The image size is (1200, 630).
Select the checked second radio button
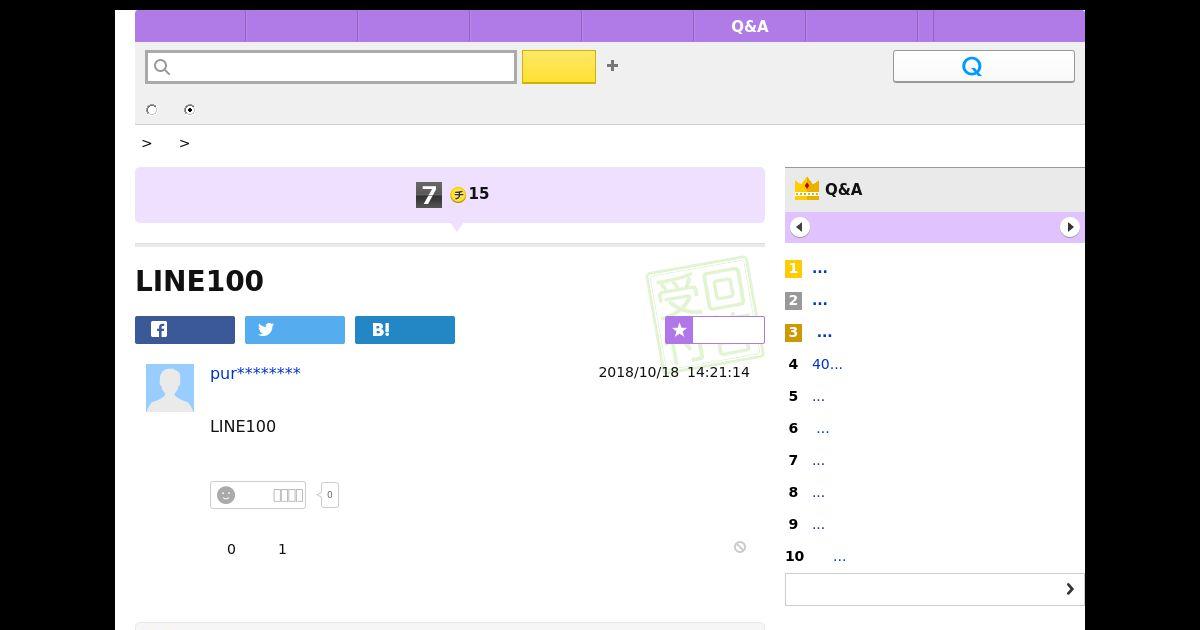coord(189,109)
